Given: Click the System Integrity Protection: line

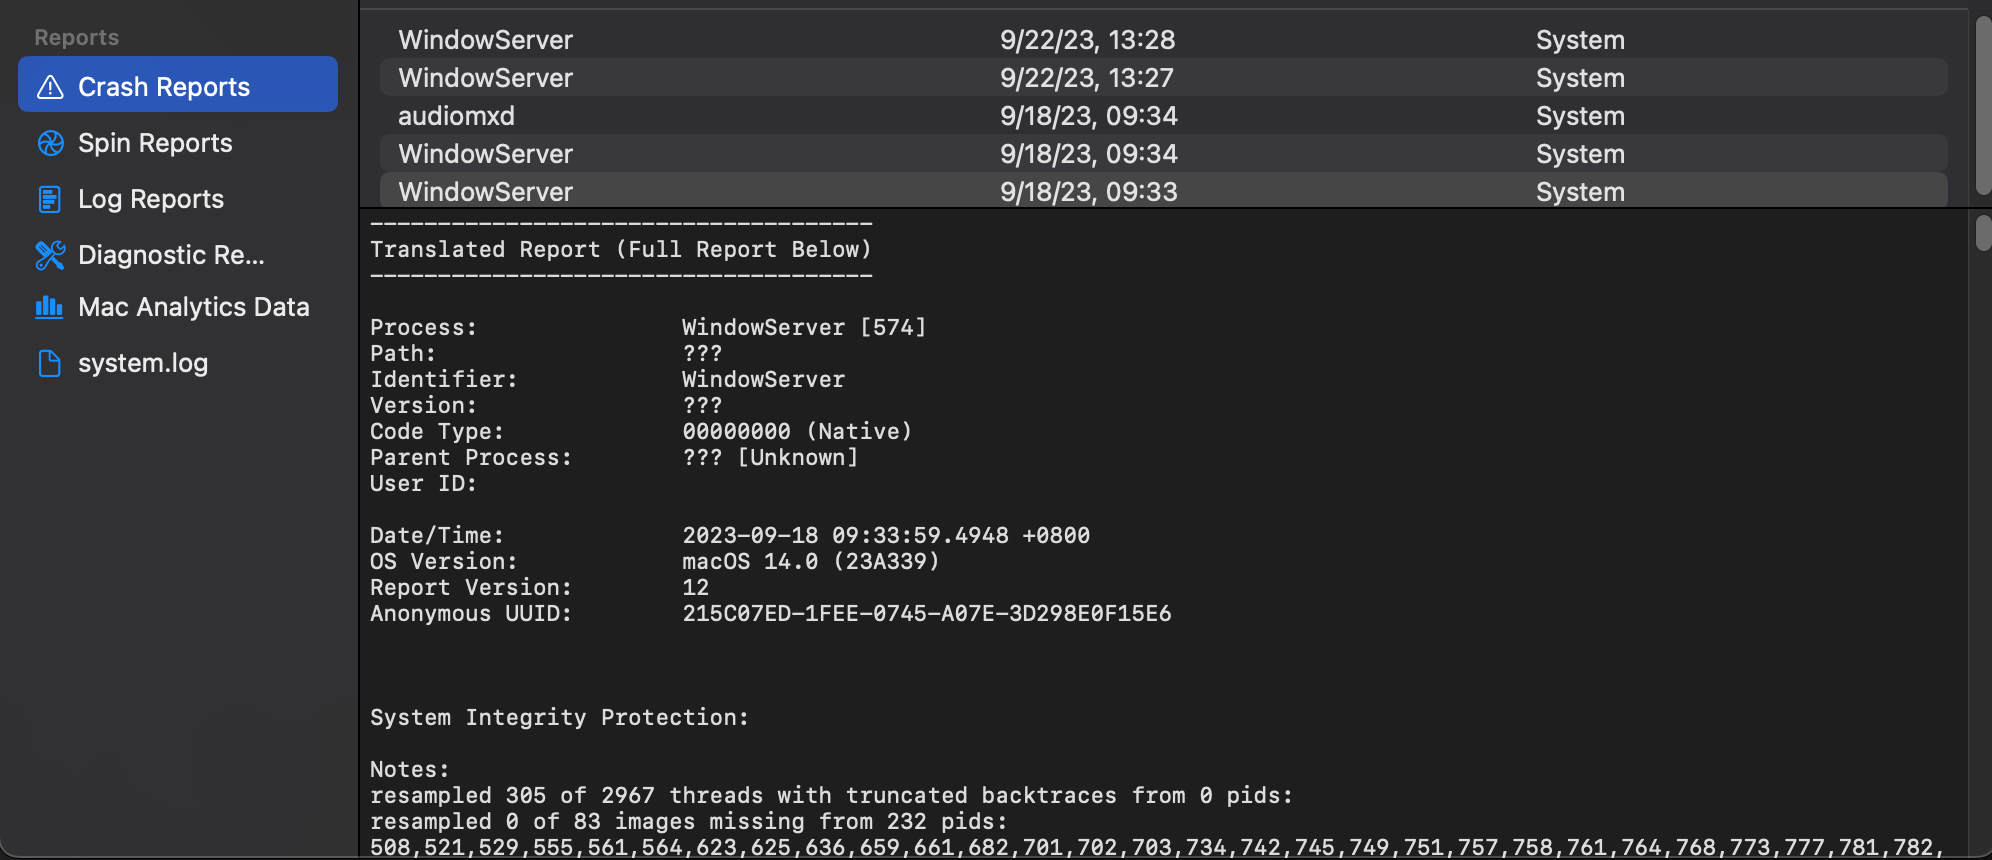Looking at the screenshot, I should point(559,717).
